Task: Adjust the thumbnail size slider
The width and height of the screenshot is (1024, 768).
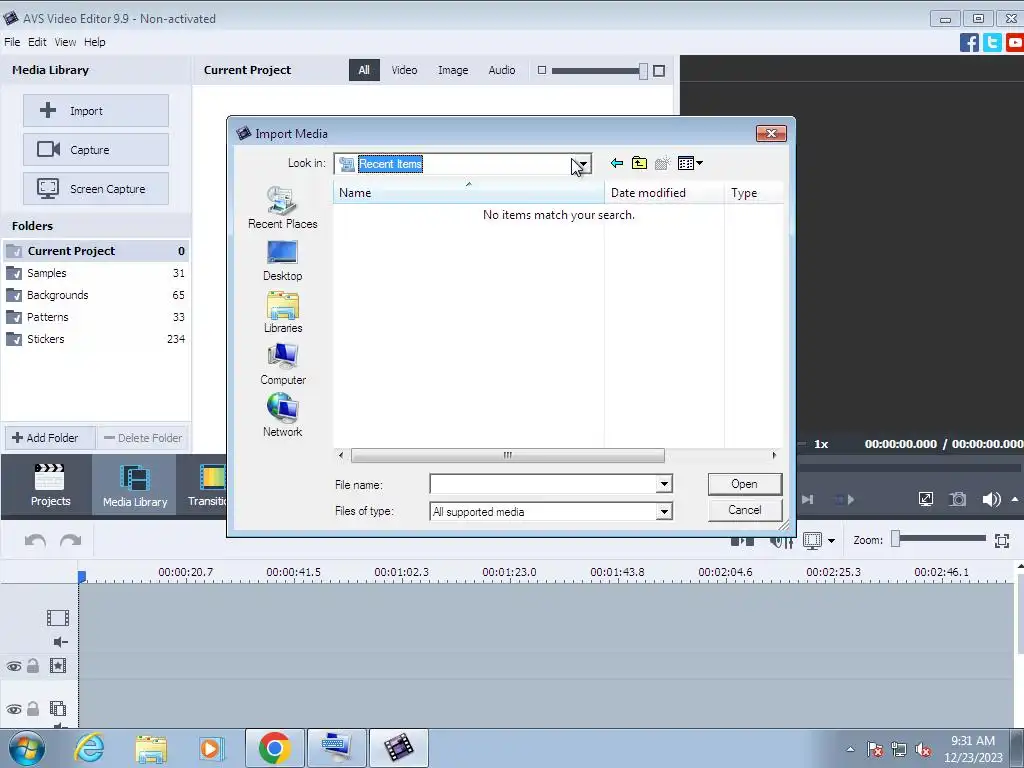Action: pyautogui.click(x=643, y=71)
